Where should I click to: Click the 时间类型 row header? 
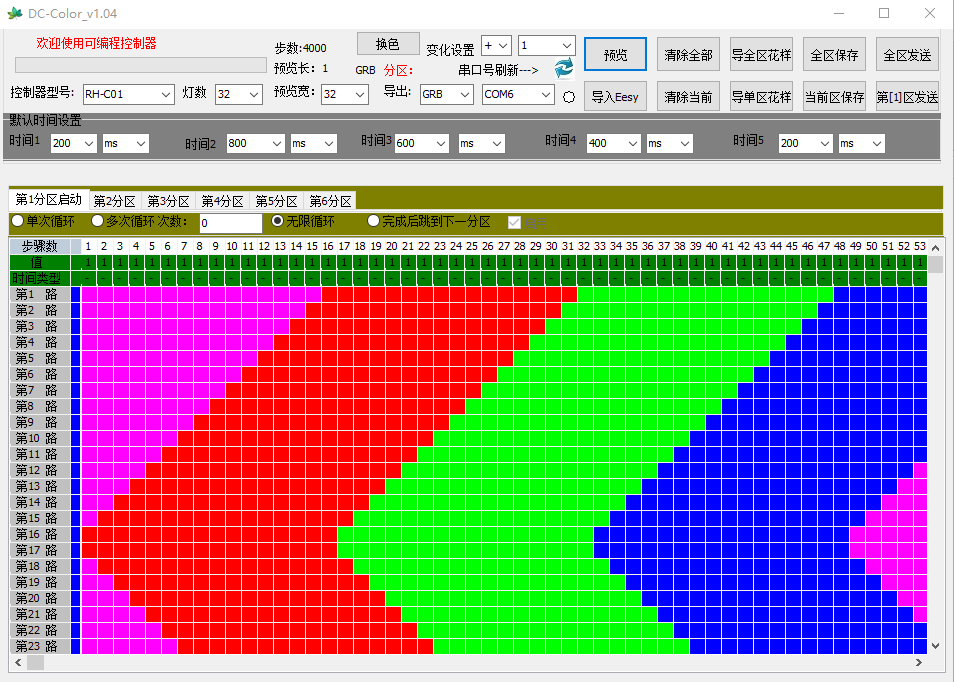pos(40,278)
